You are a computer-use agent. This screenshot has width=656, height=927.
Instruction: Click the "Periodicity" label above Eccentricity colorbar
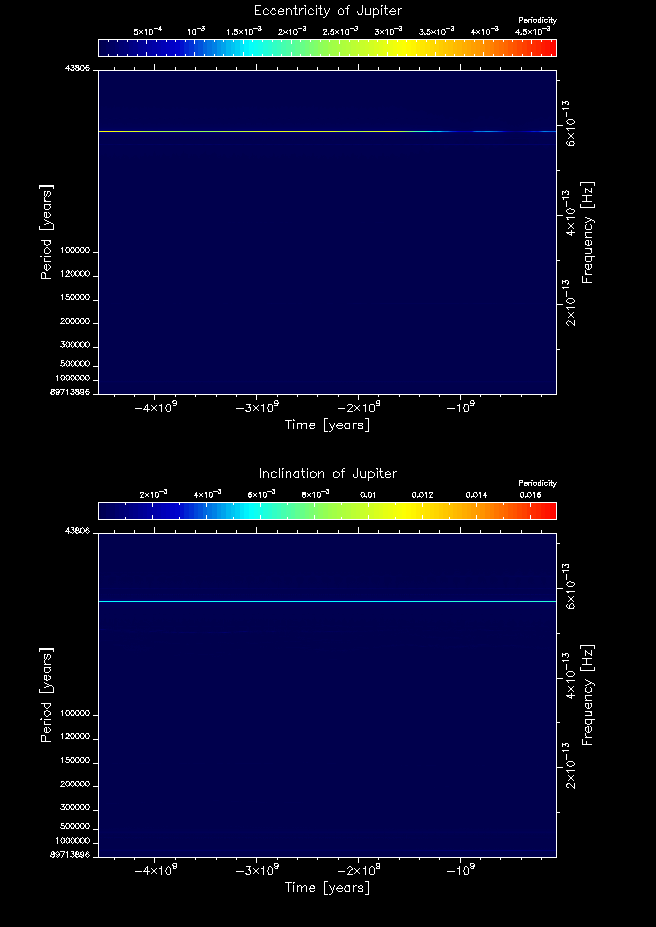tap(537, 20)
